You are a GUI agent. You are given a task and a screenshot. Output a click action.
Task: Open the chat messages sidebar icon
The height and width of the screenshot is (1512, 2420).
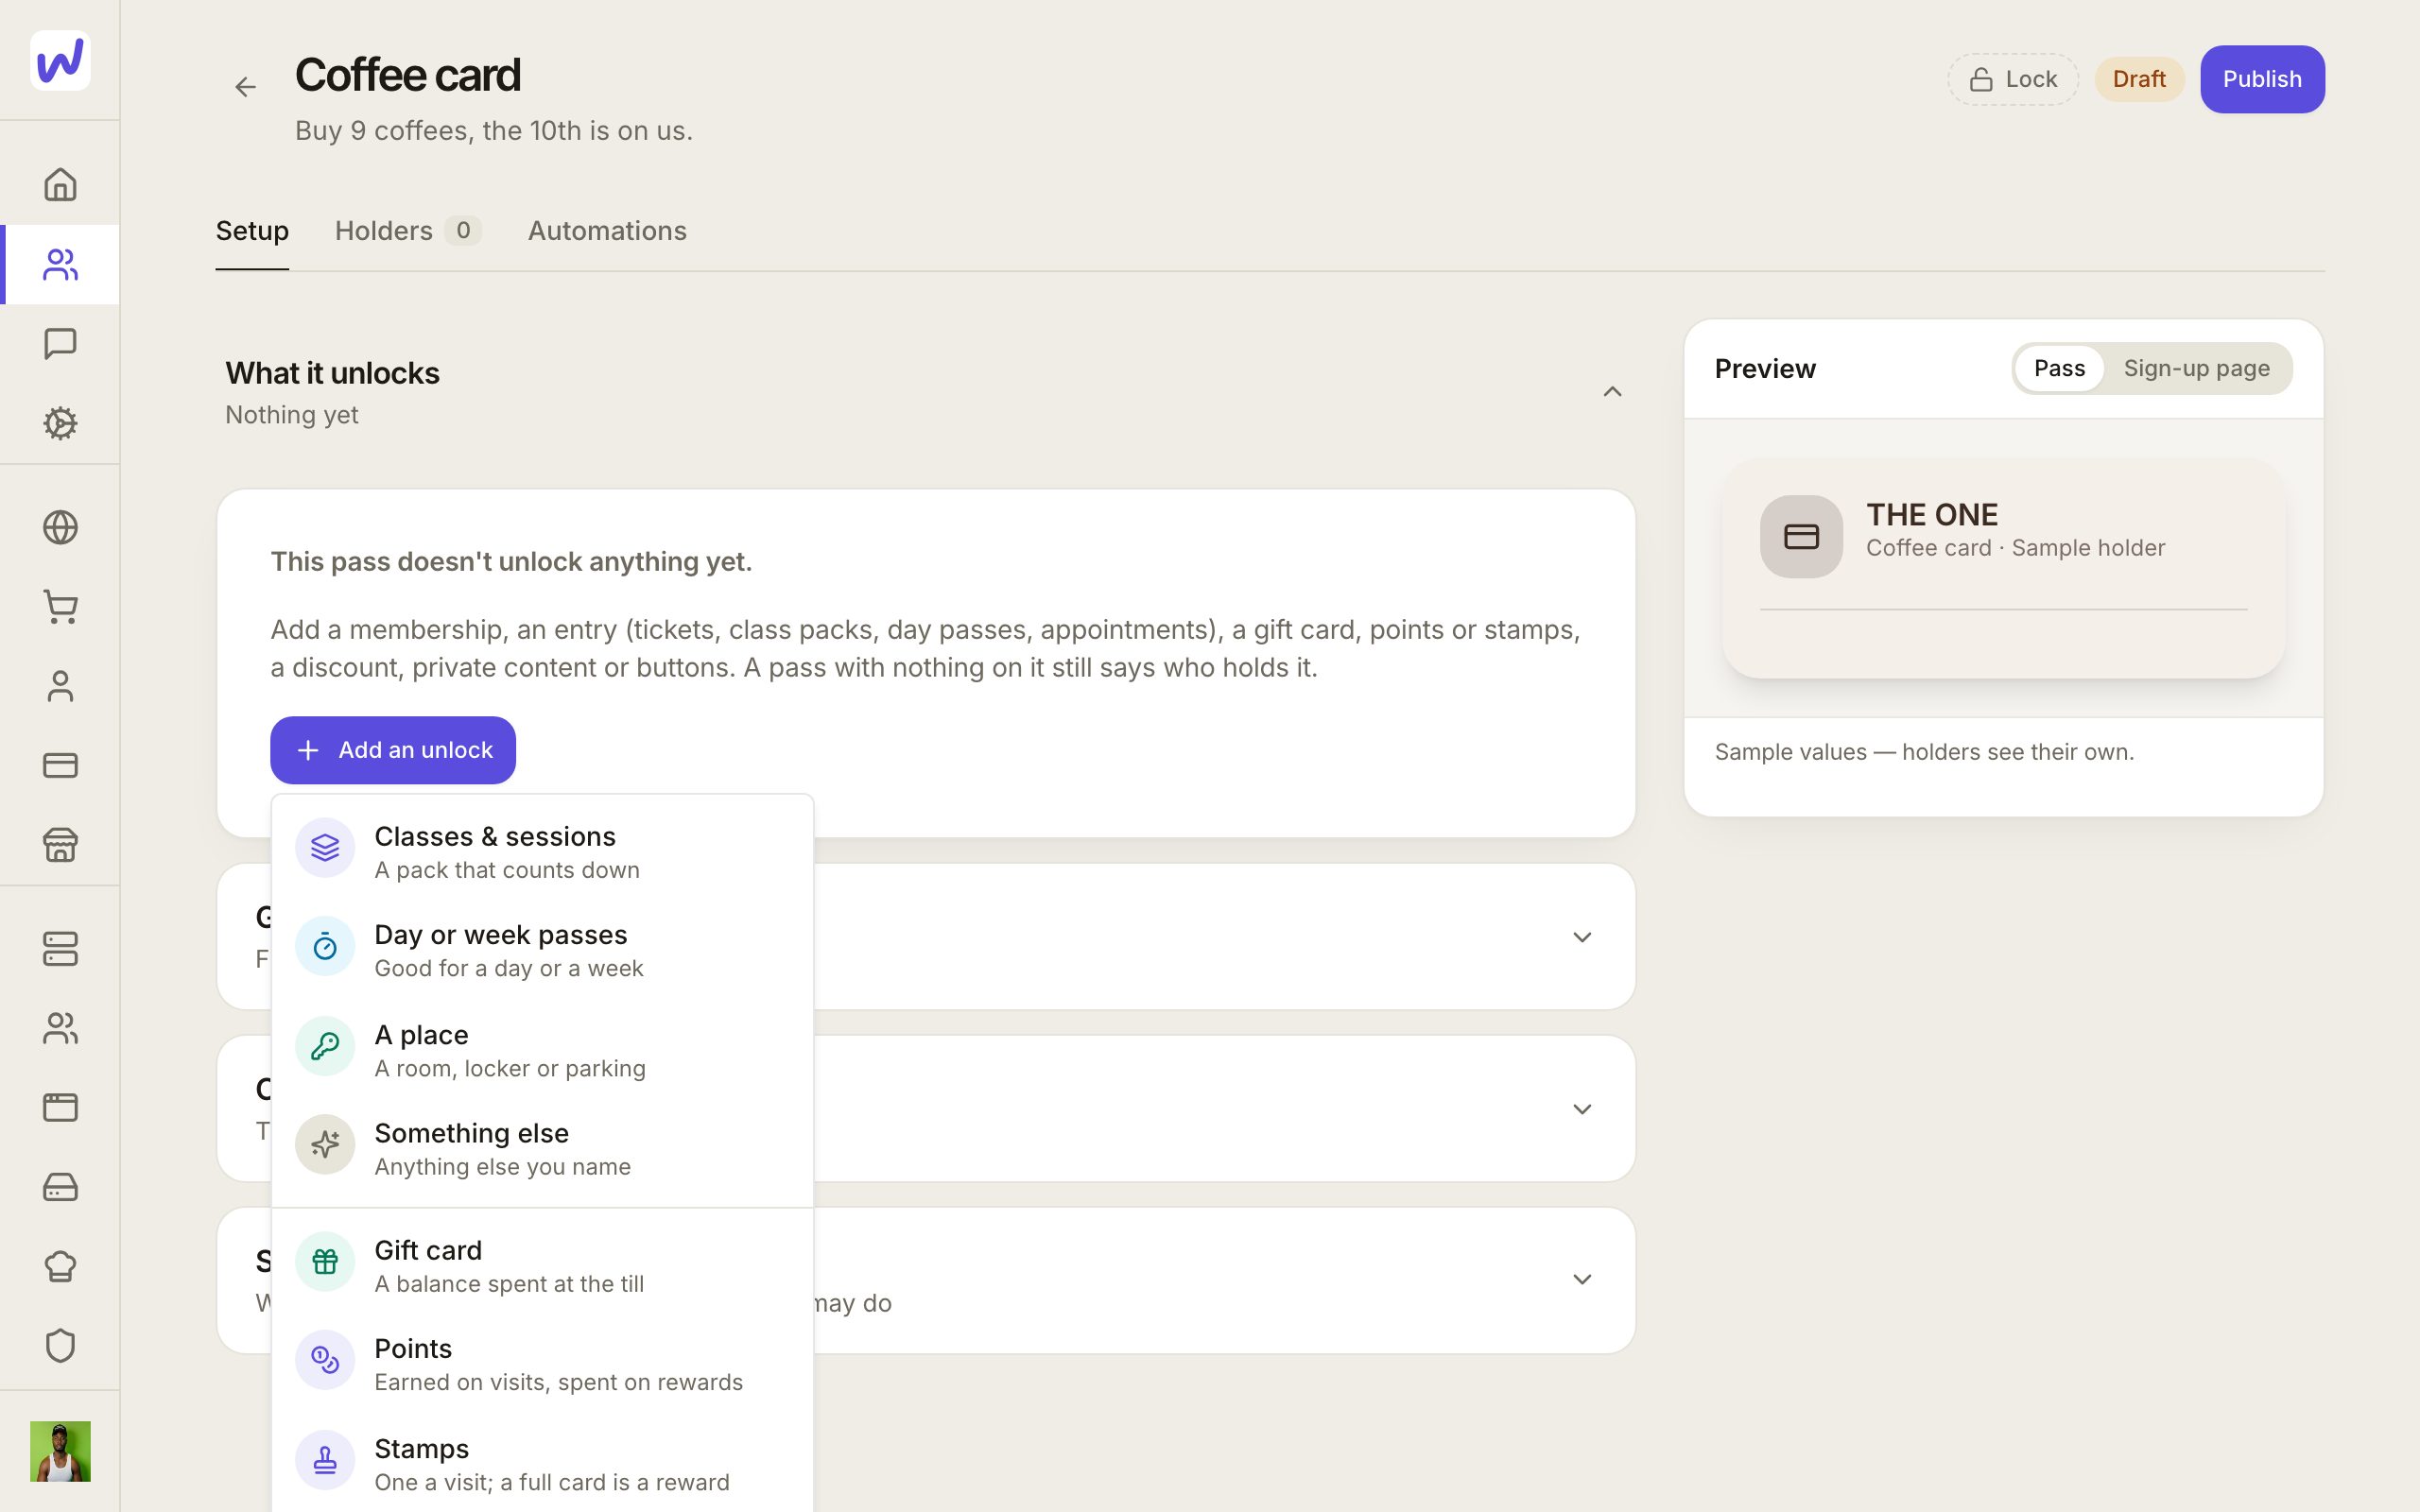(60, 344)
